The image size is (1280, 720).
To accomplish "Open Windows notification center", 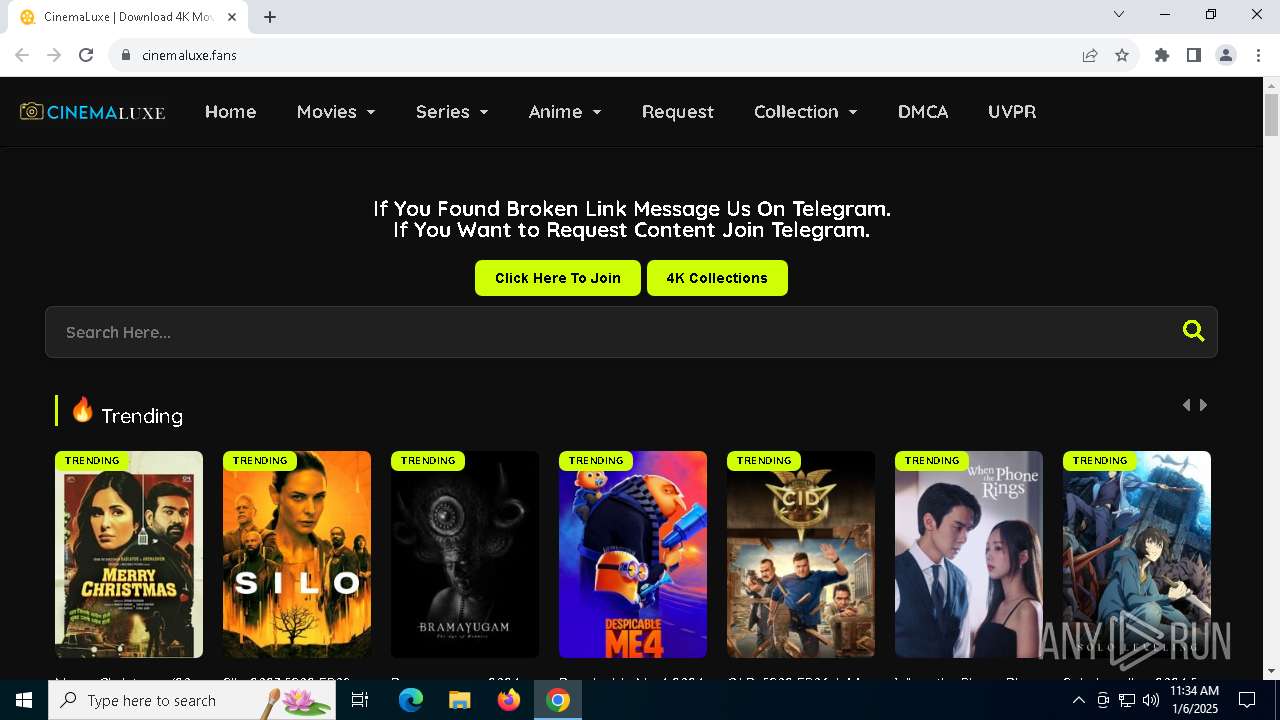I will point(1247,700).
